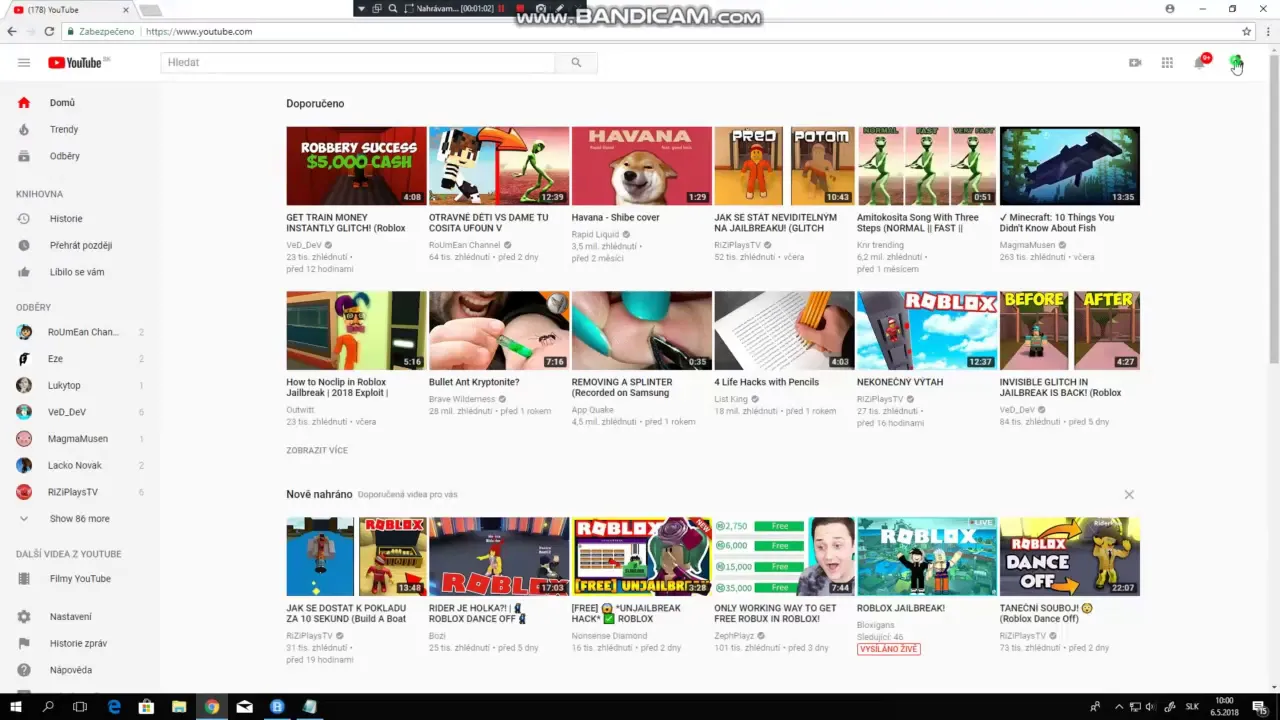Open the upload video camera icon
Viewport: 1280px width, 720px height.
coord(1135,62)
